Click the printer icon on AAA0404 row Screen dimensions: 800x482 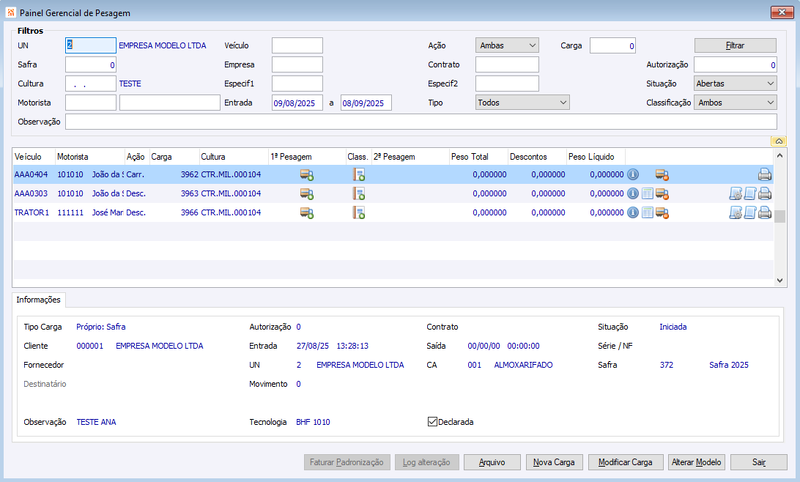(x=764, y=174)
